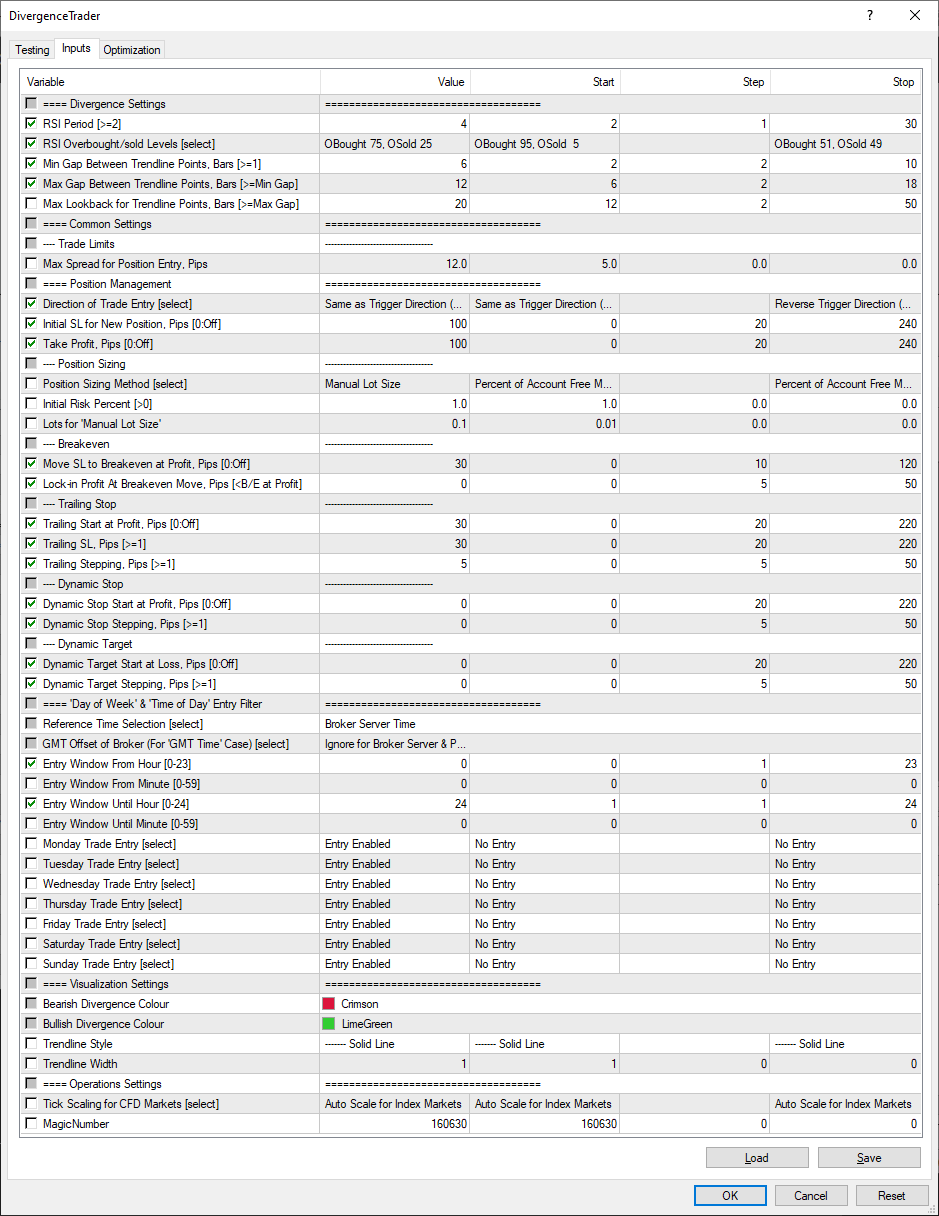Open Direction of Trade Entry value dropdown
The width and height of the screenshot is (939, 1216).
pyautogui.click(x=394, y=304)
